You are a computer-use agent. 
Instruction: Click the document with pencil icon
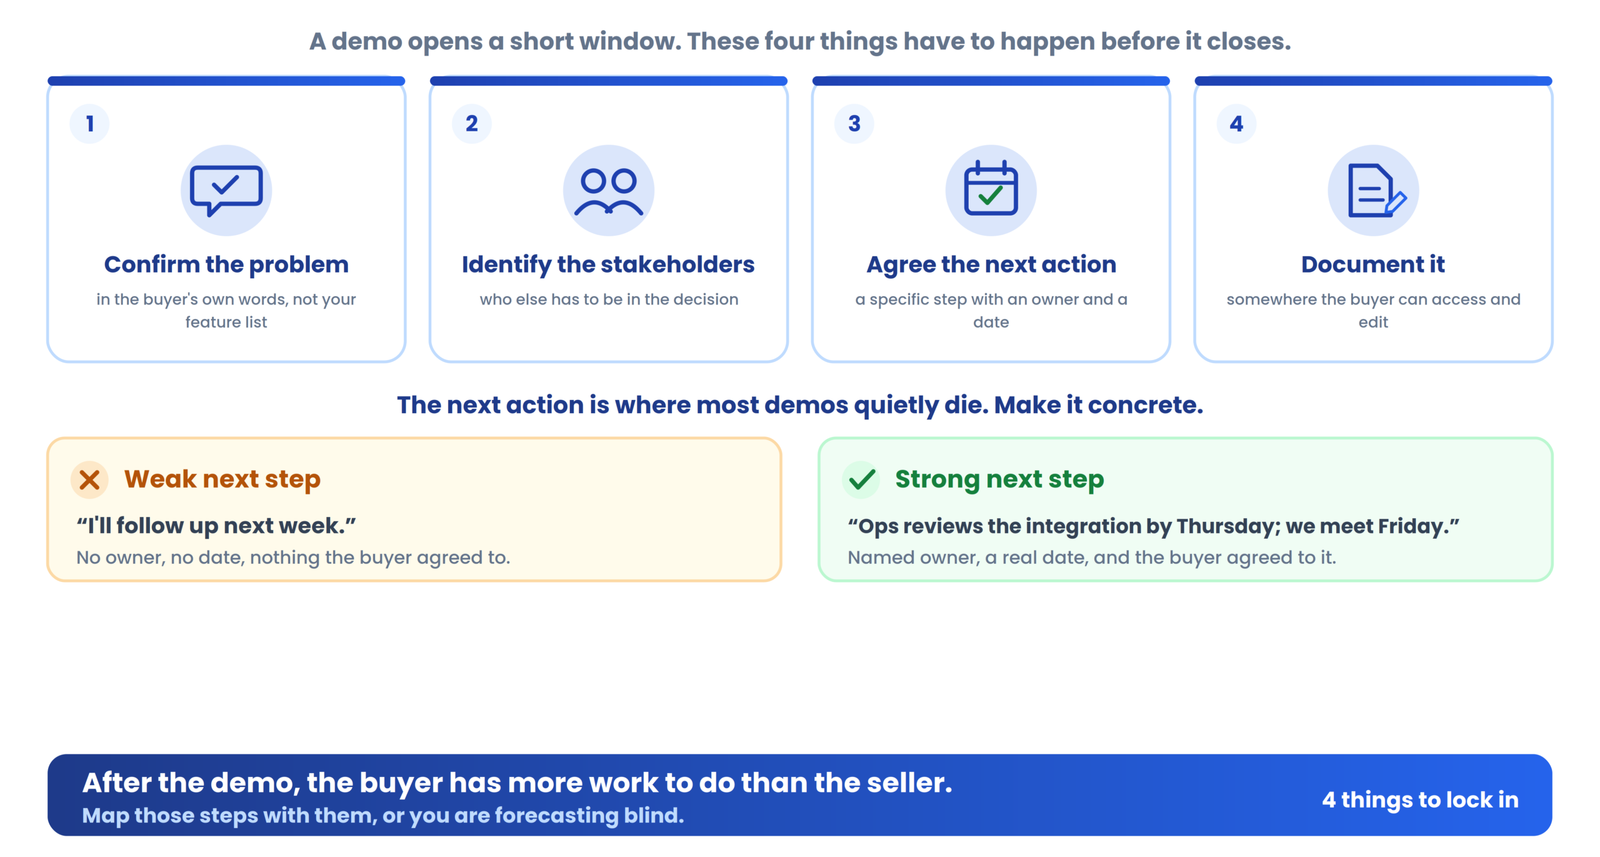coord(1376,190)
